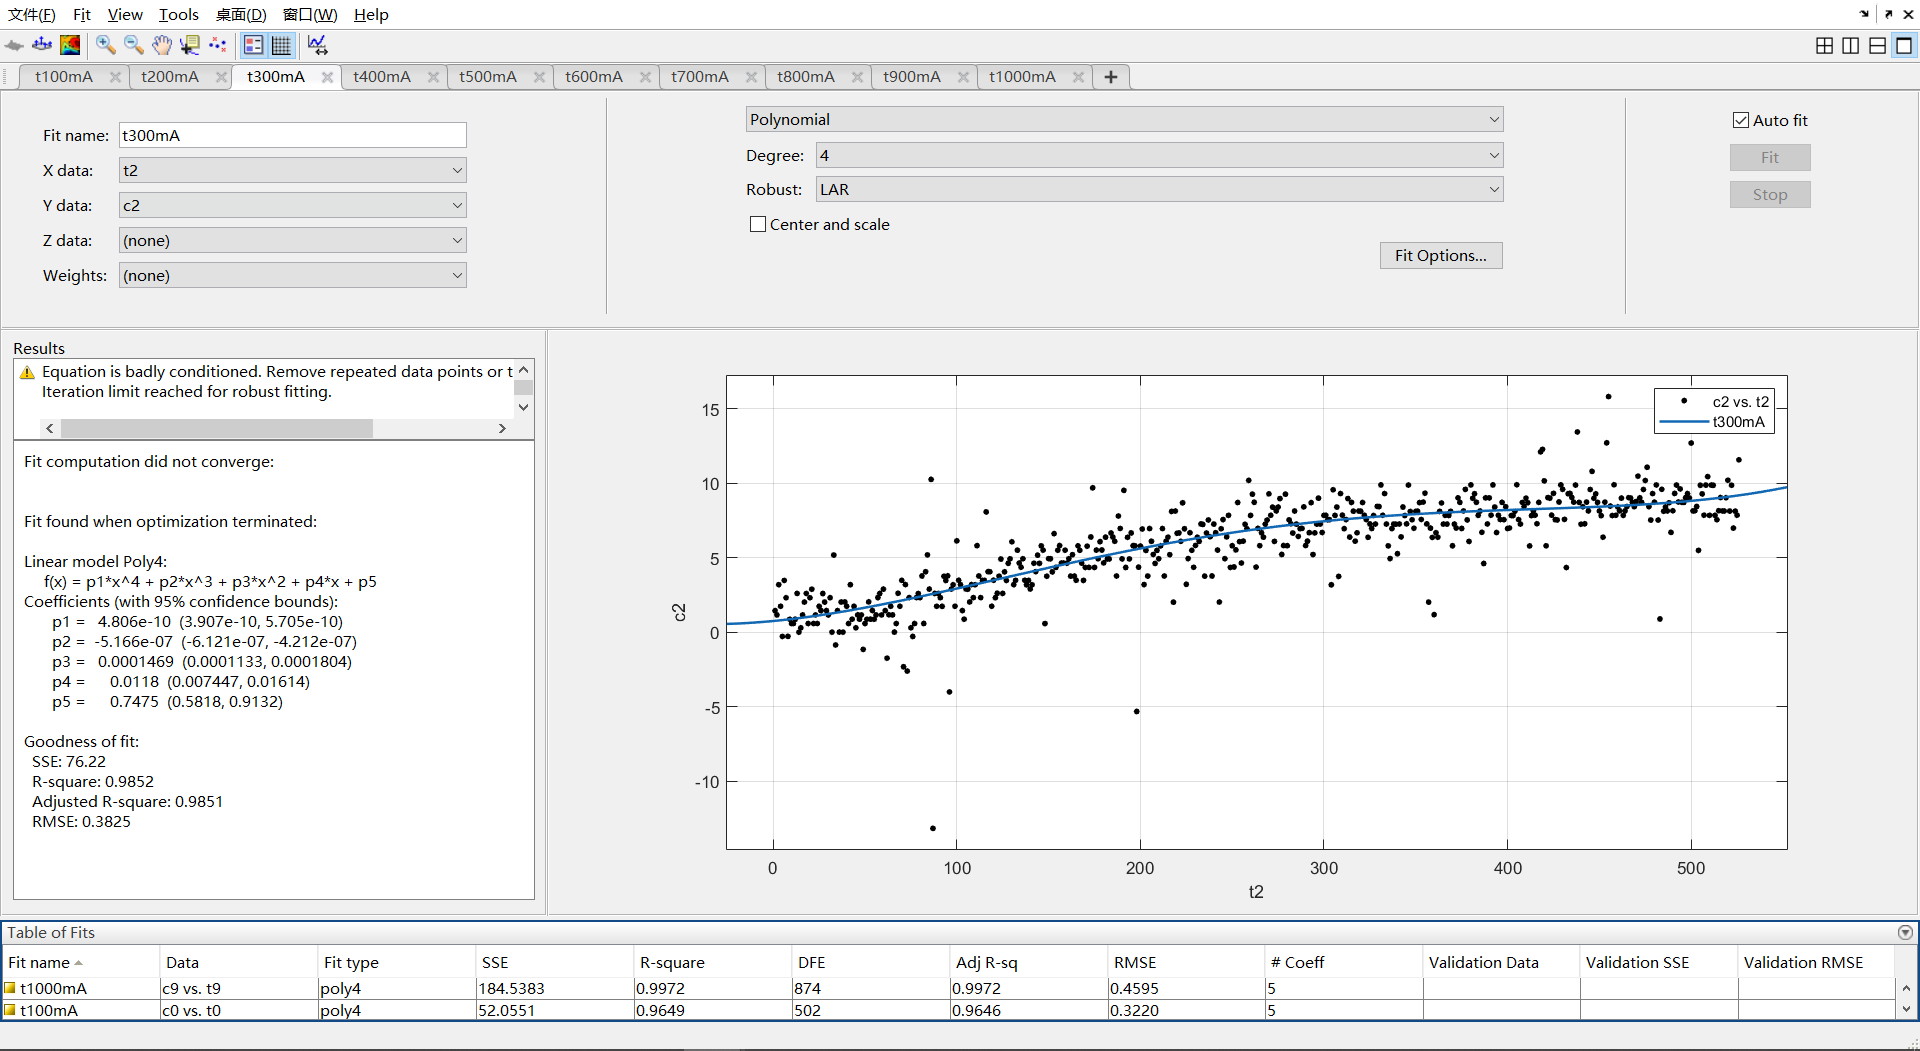Click the warning message scroll right arrow
Viewport: 1920px width, 1051px height.
coord(502,428)
